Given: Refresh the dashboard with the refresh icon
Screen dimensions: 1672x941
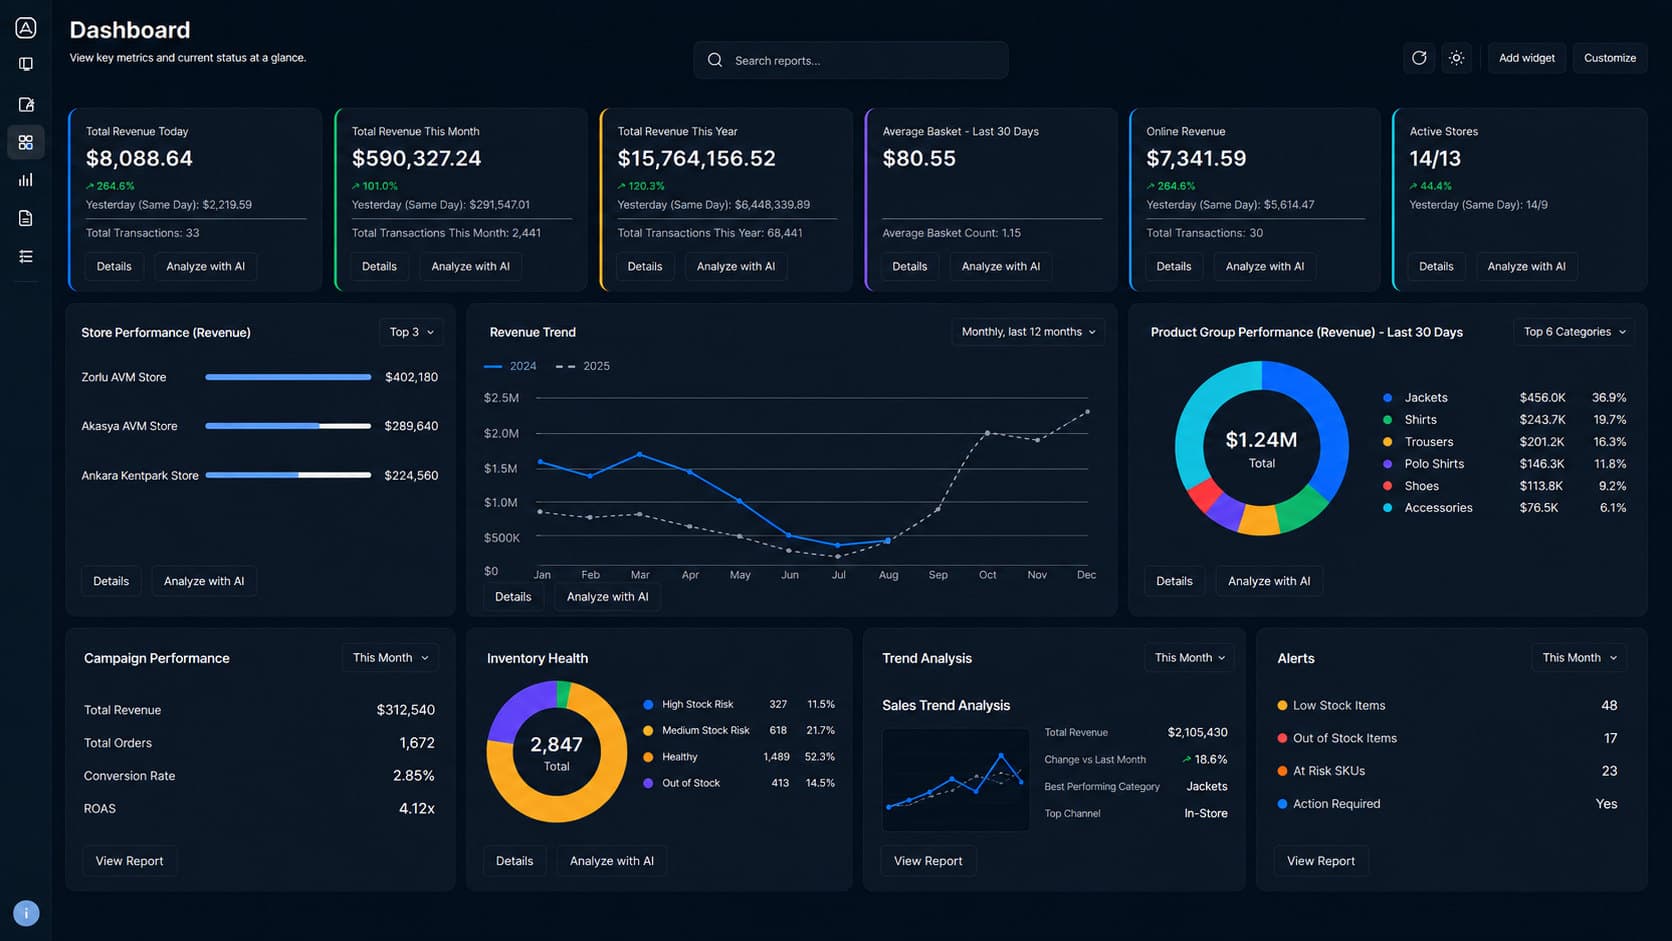Looking at the screenshot, I should click(x=1419, y=58).
